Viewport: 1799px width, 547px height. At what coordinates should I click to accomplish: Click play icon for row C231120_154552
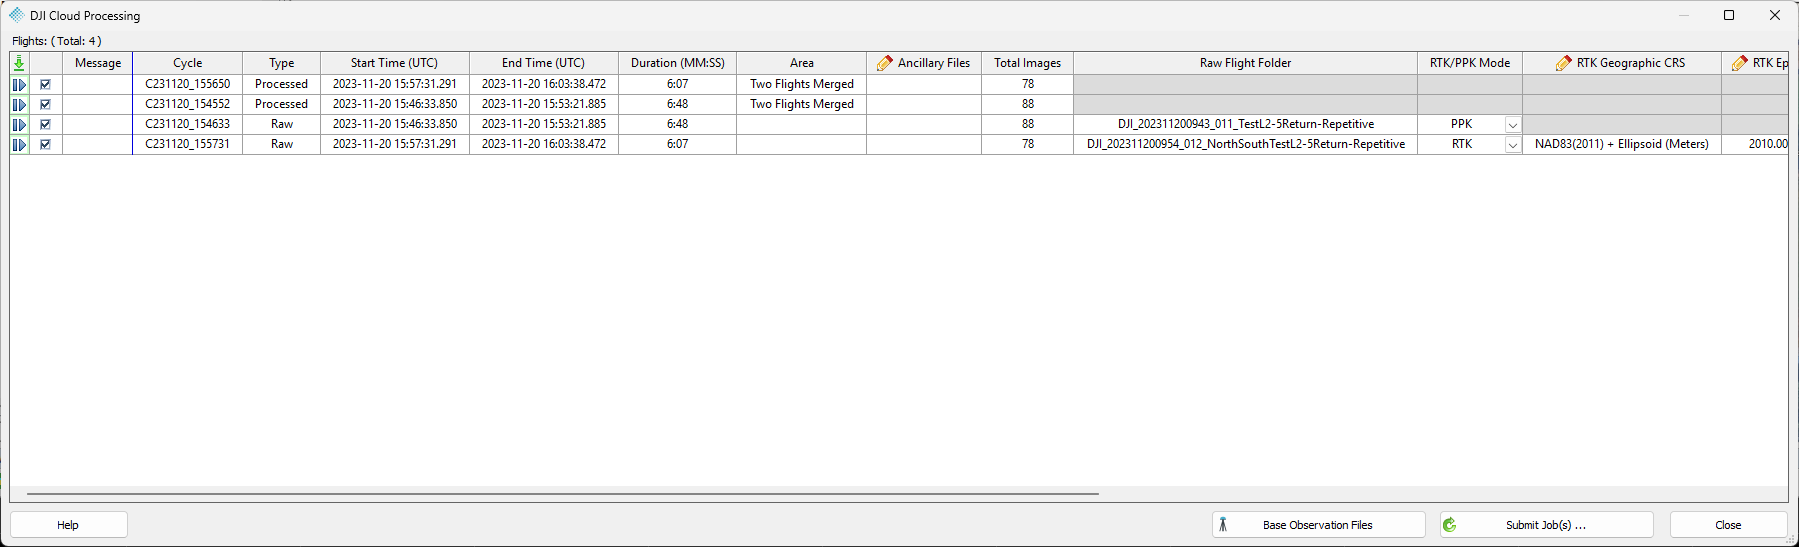[x=19, y=104]
